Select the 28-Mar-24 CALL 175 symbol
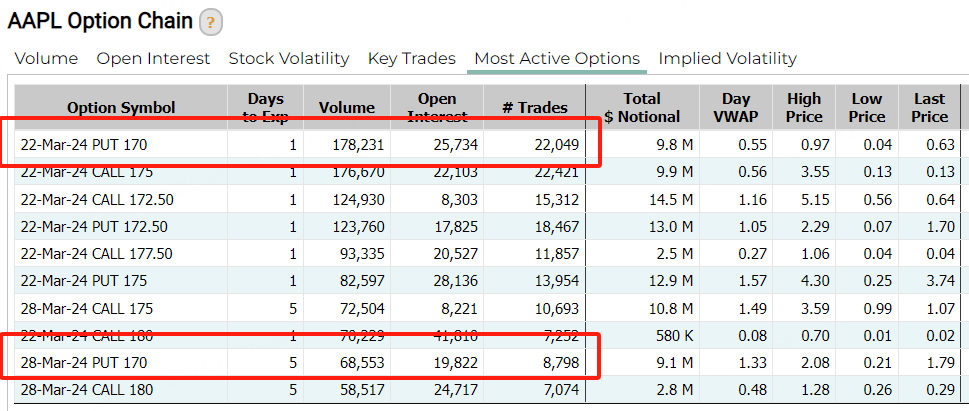Image resolution: width=969 pixels, height=411 pixels. [x=87, y=308]
